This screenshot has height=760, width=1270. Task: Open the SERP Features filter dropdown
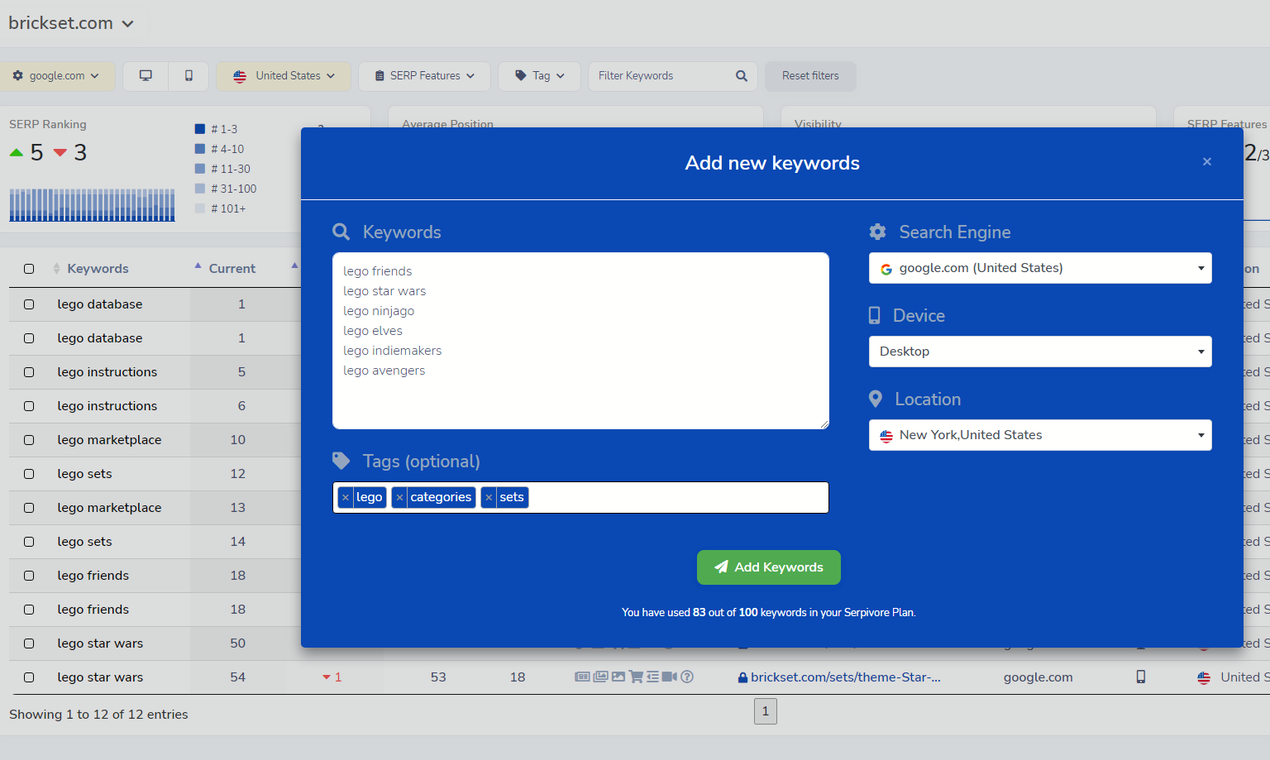coord(424,76)
